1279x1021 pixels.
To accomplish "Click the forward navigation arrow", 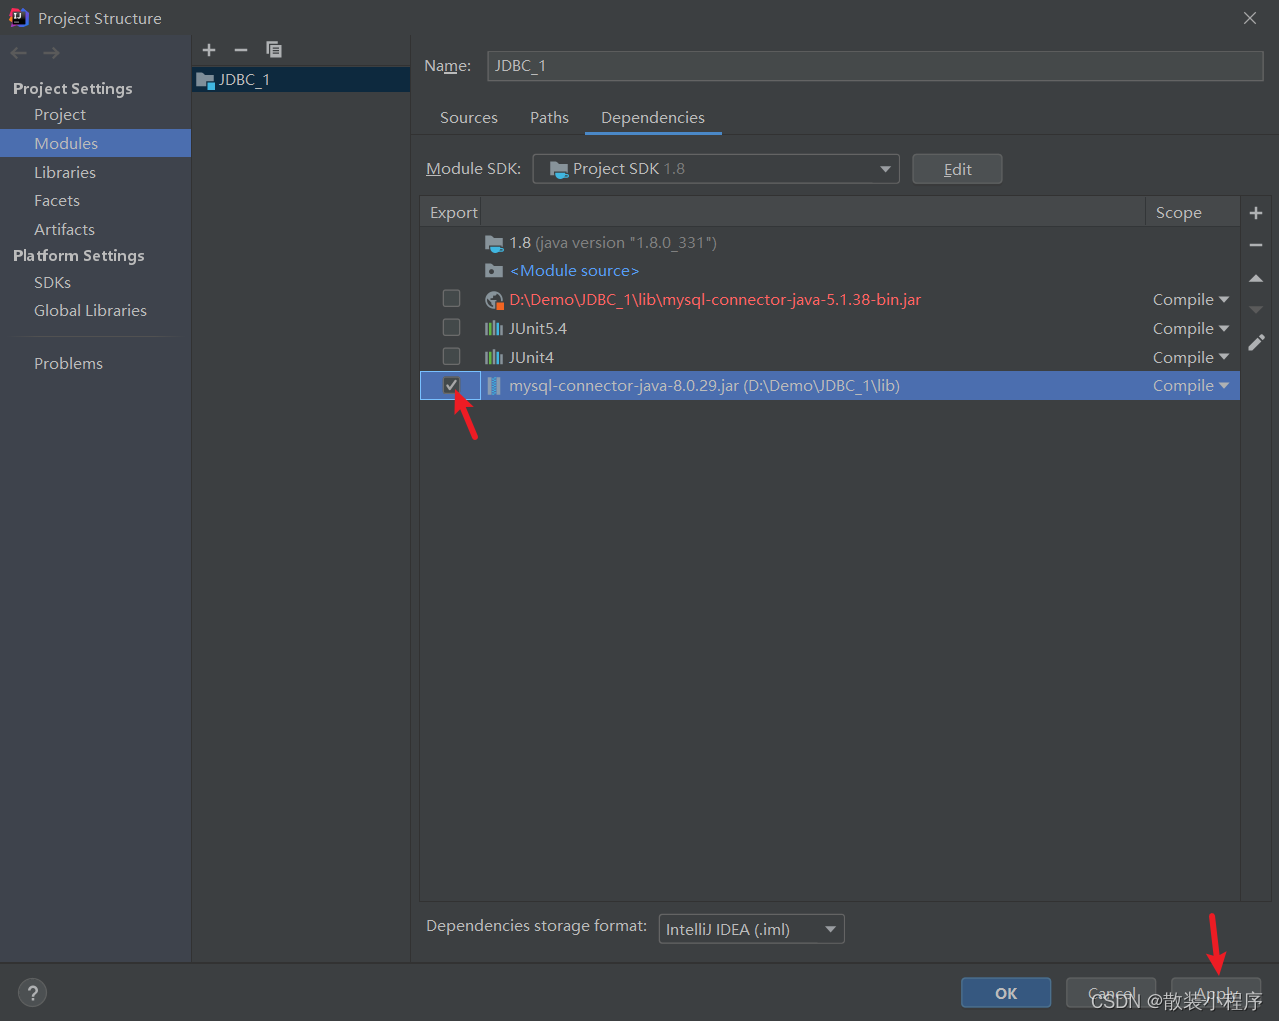I will pos(52,53).
